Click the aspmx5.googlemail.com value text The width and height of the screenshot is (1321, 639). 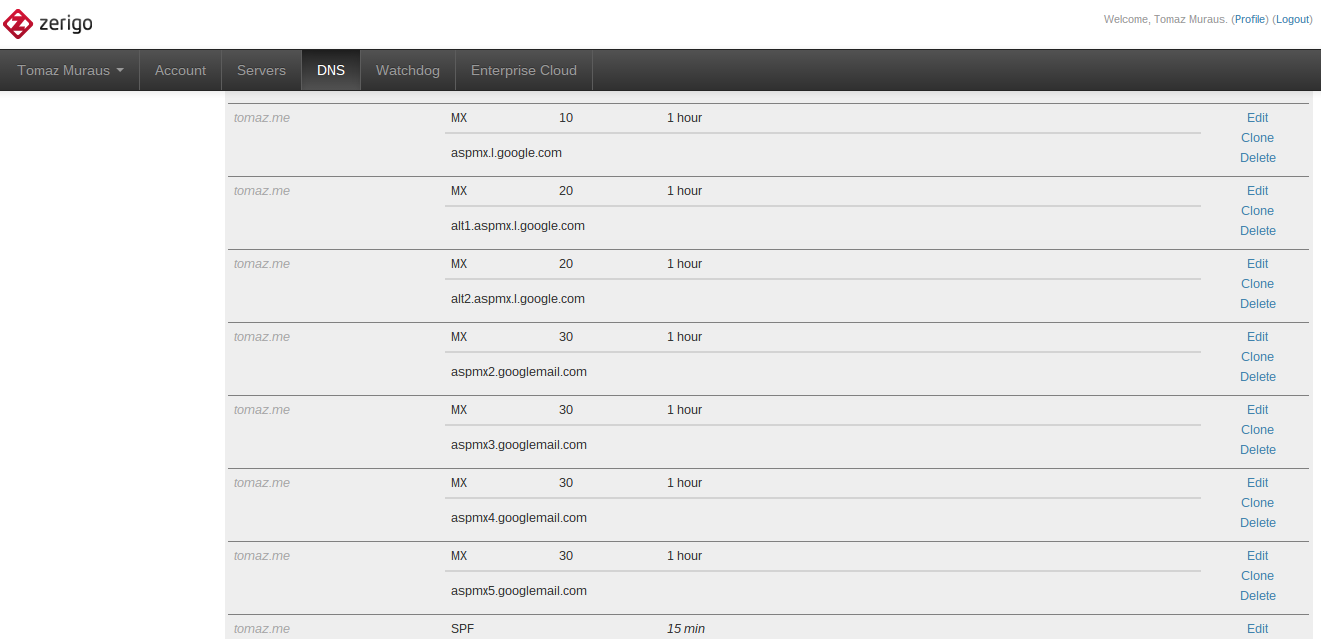pyautogui.click(x=519, y=591)
